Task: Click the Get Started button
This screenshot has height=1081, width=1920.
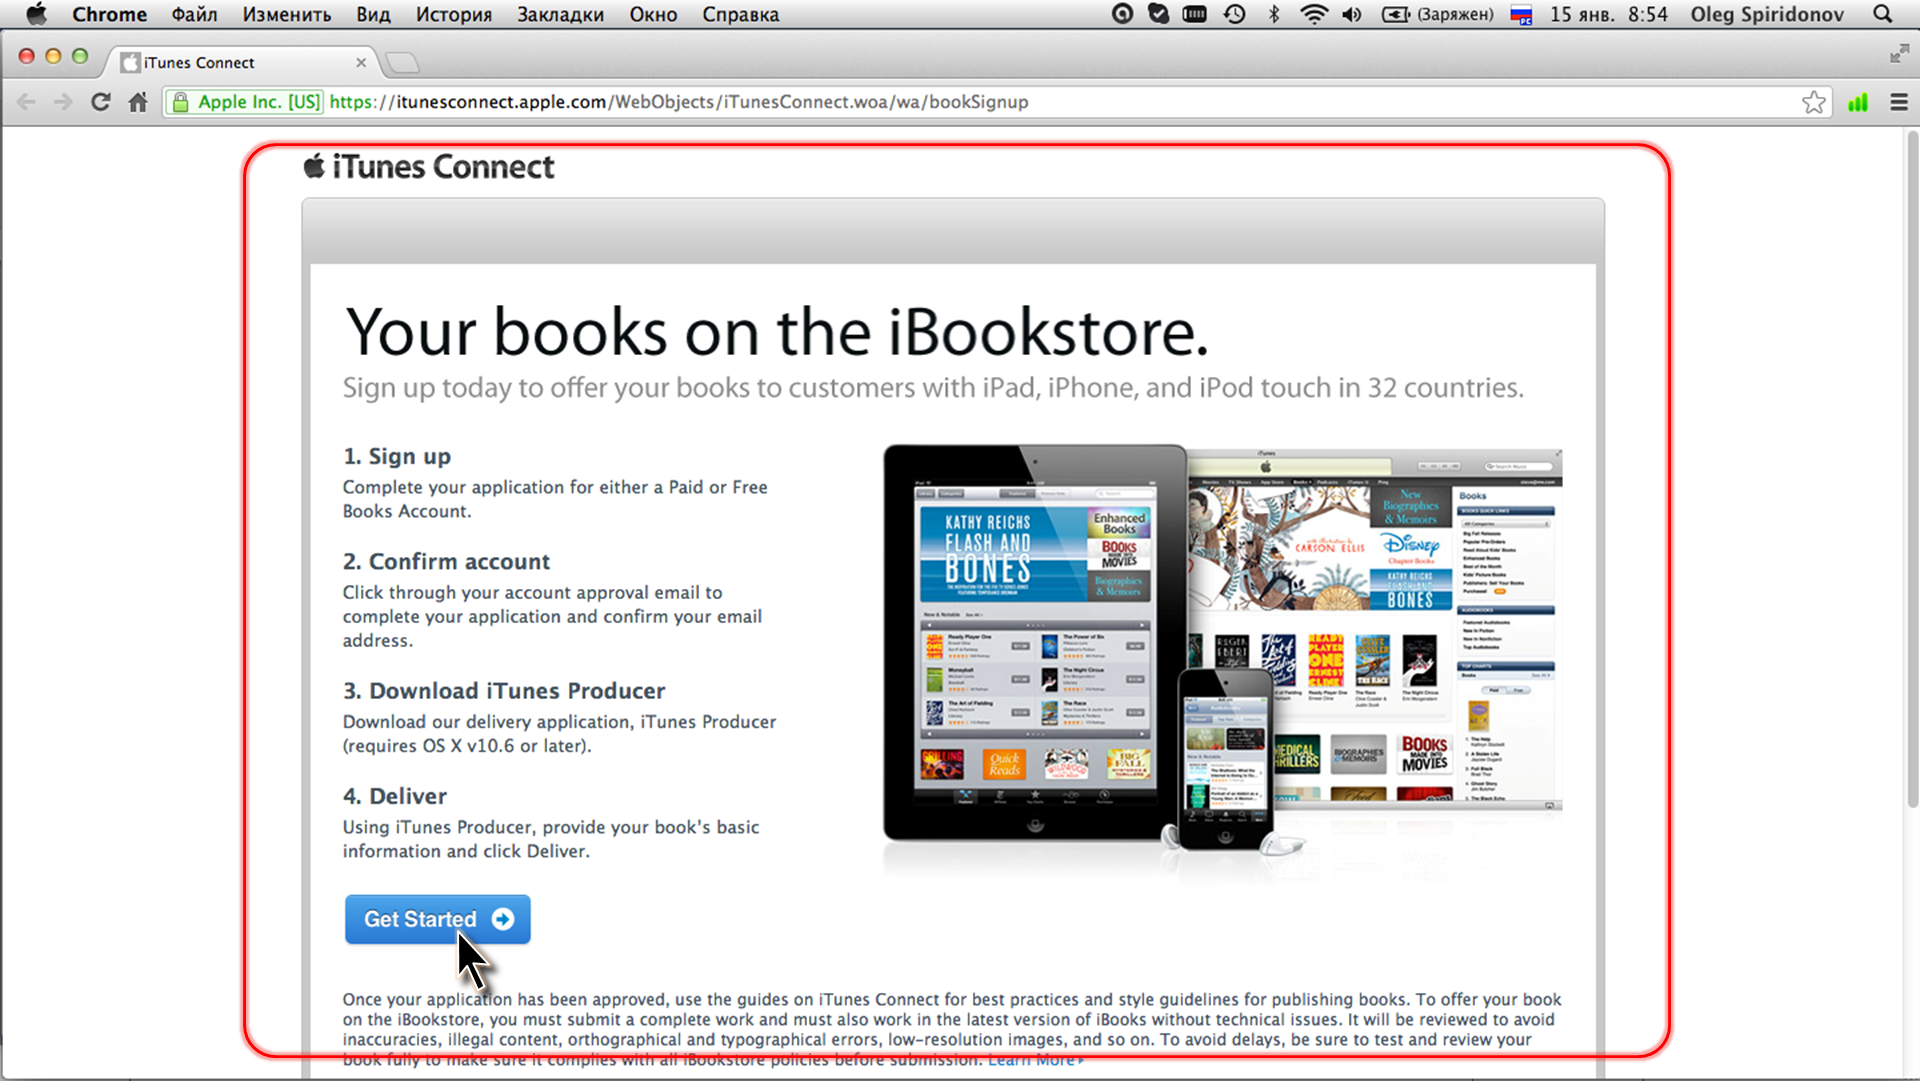Action: [437, 919]
